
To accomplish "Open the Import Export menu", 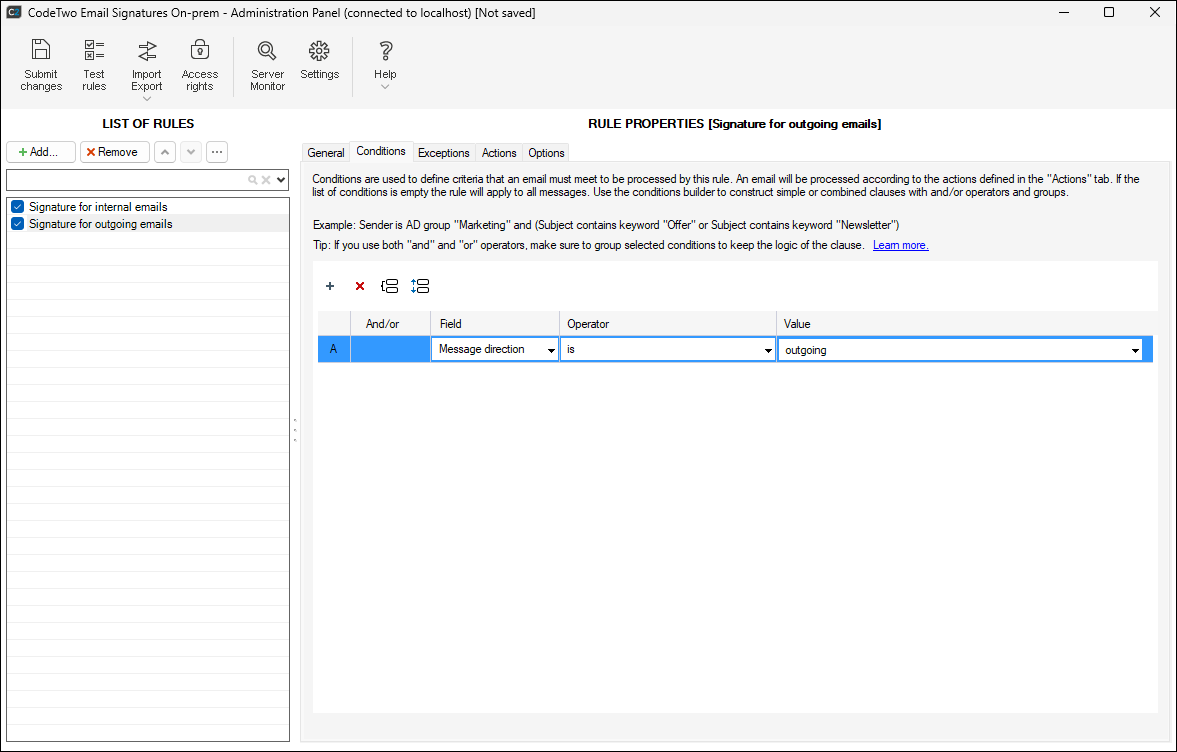I will pos(147,52).
